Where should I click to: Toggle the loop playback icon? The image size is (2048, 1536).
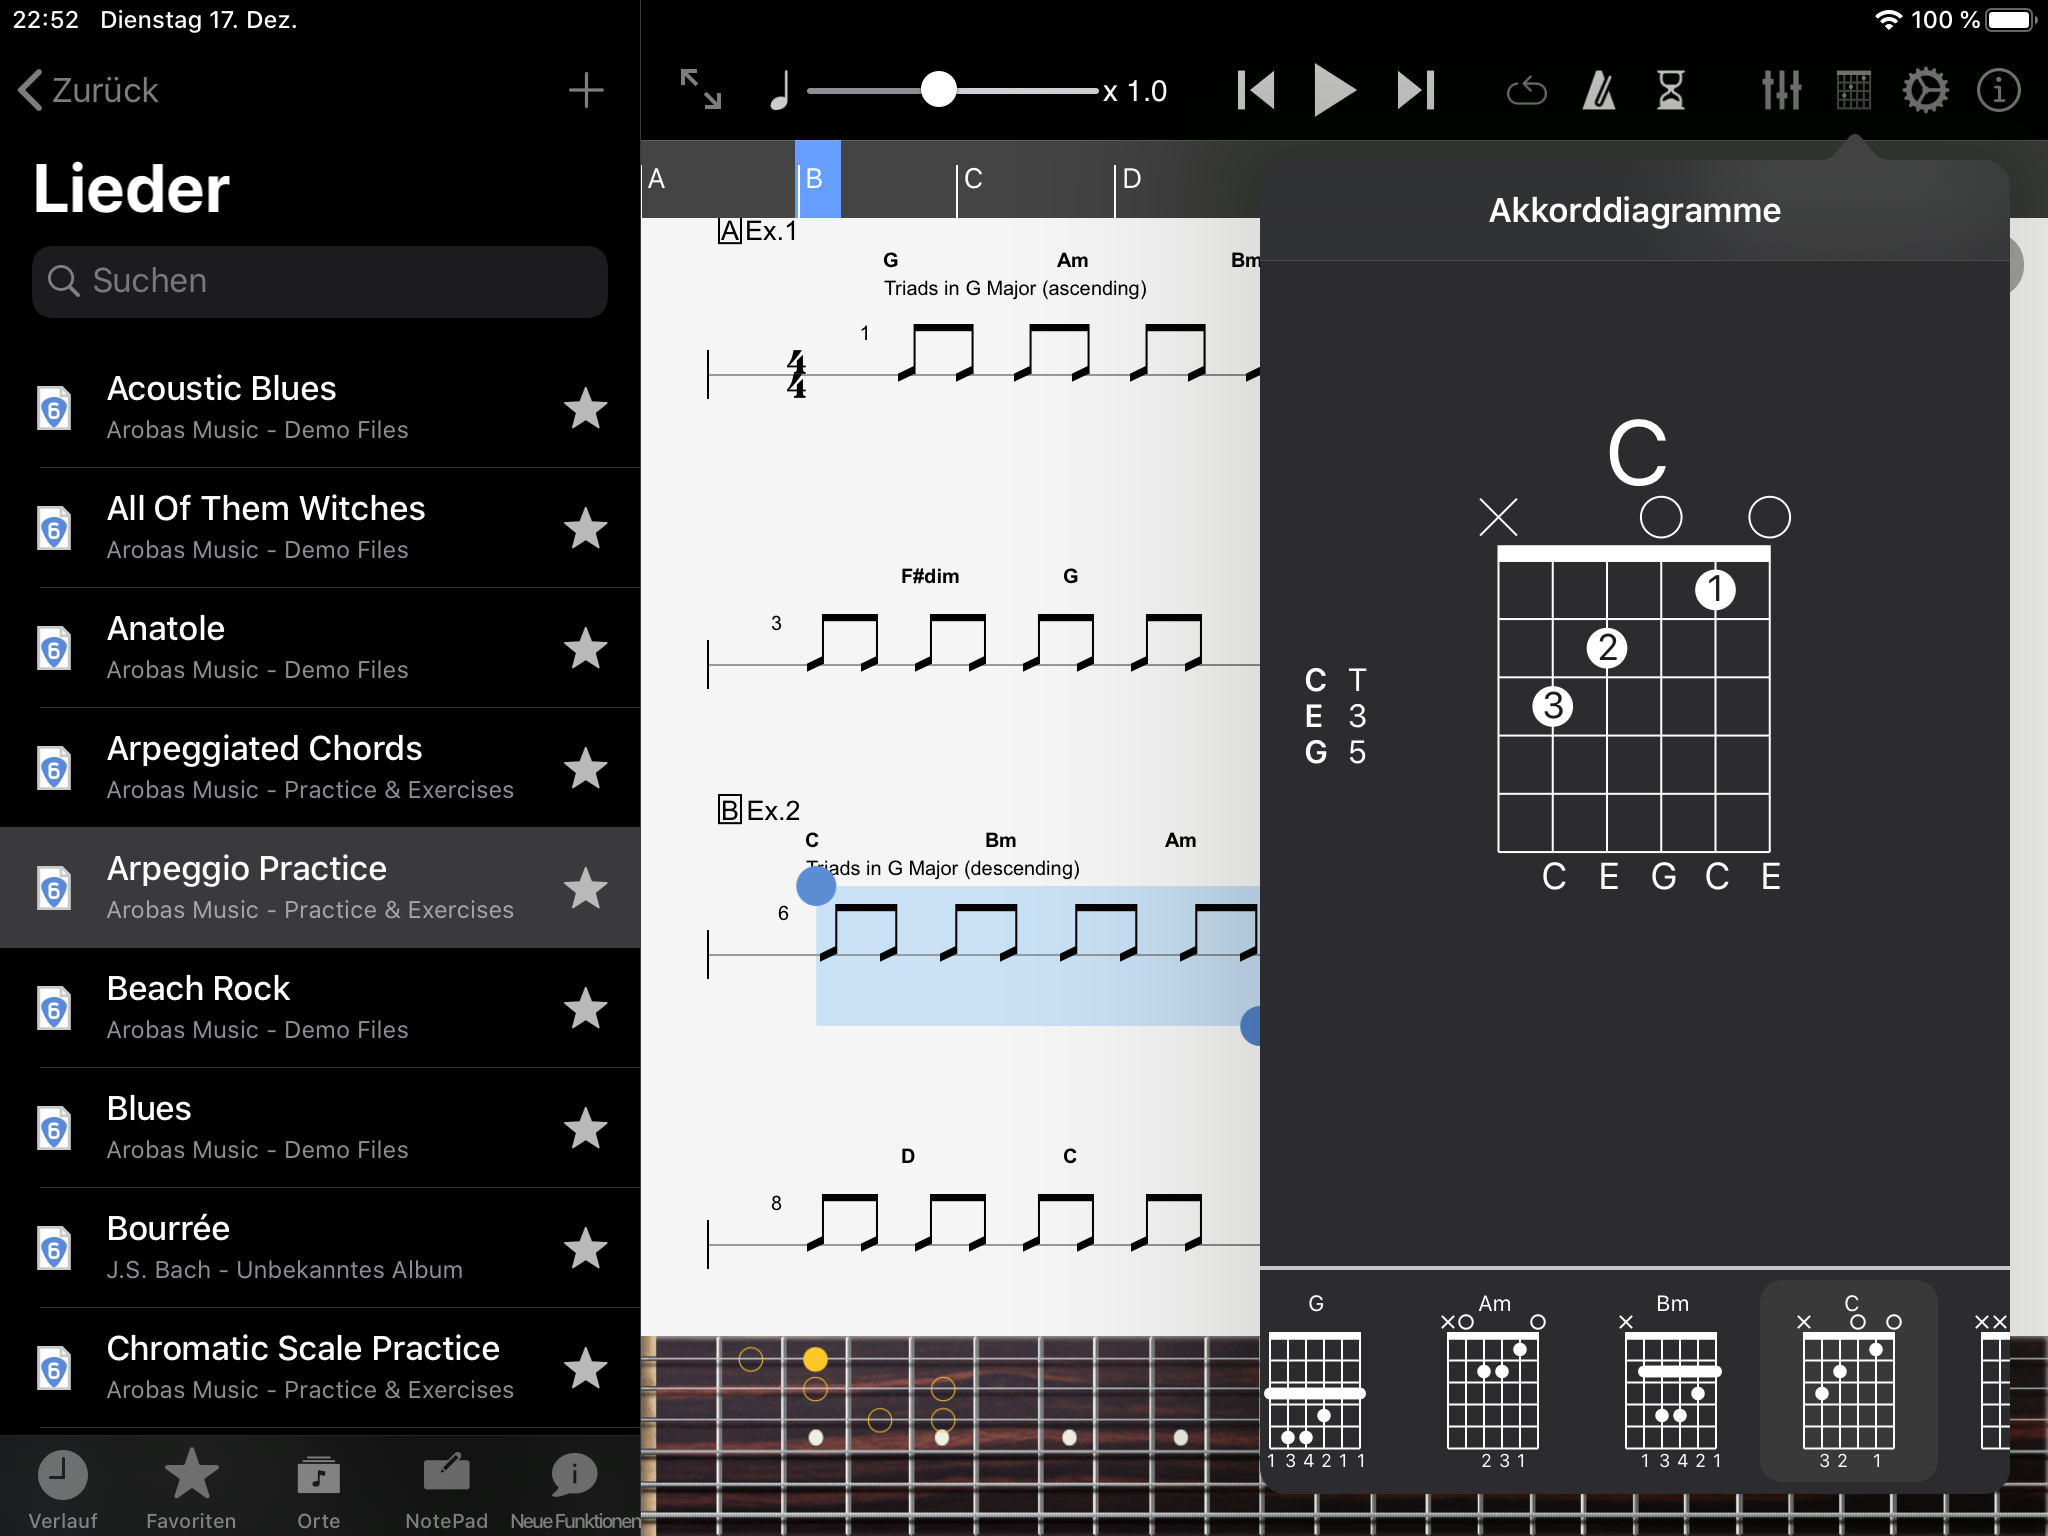(x=1526, y=91)
